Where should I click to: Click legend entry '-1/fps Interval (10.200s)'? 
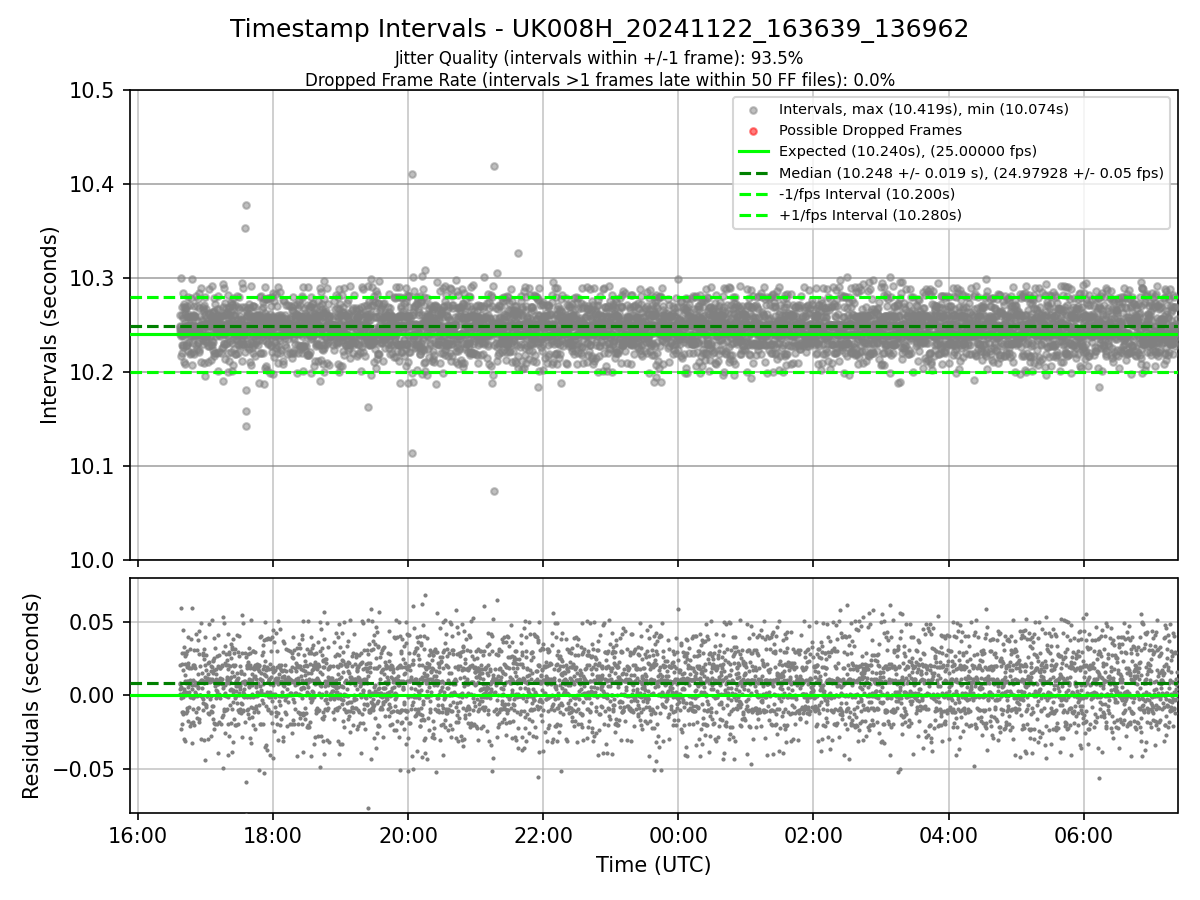[866, 194]
